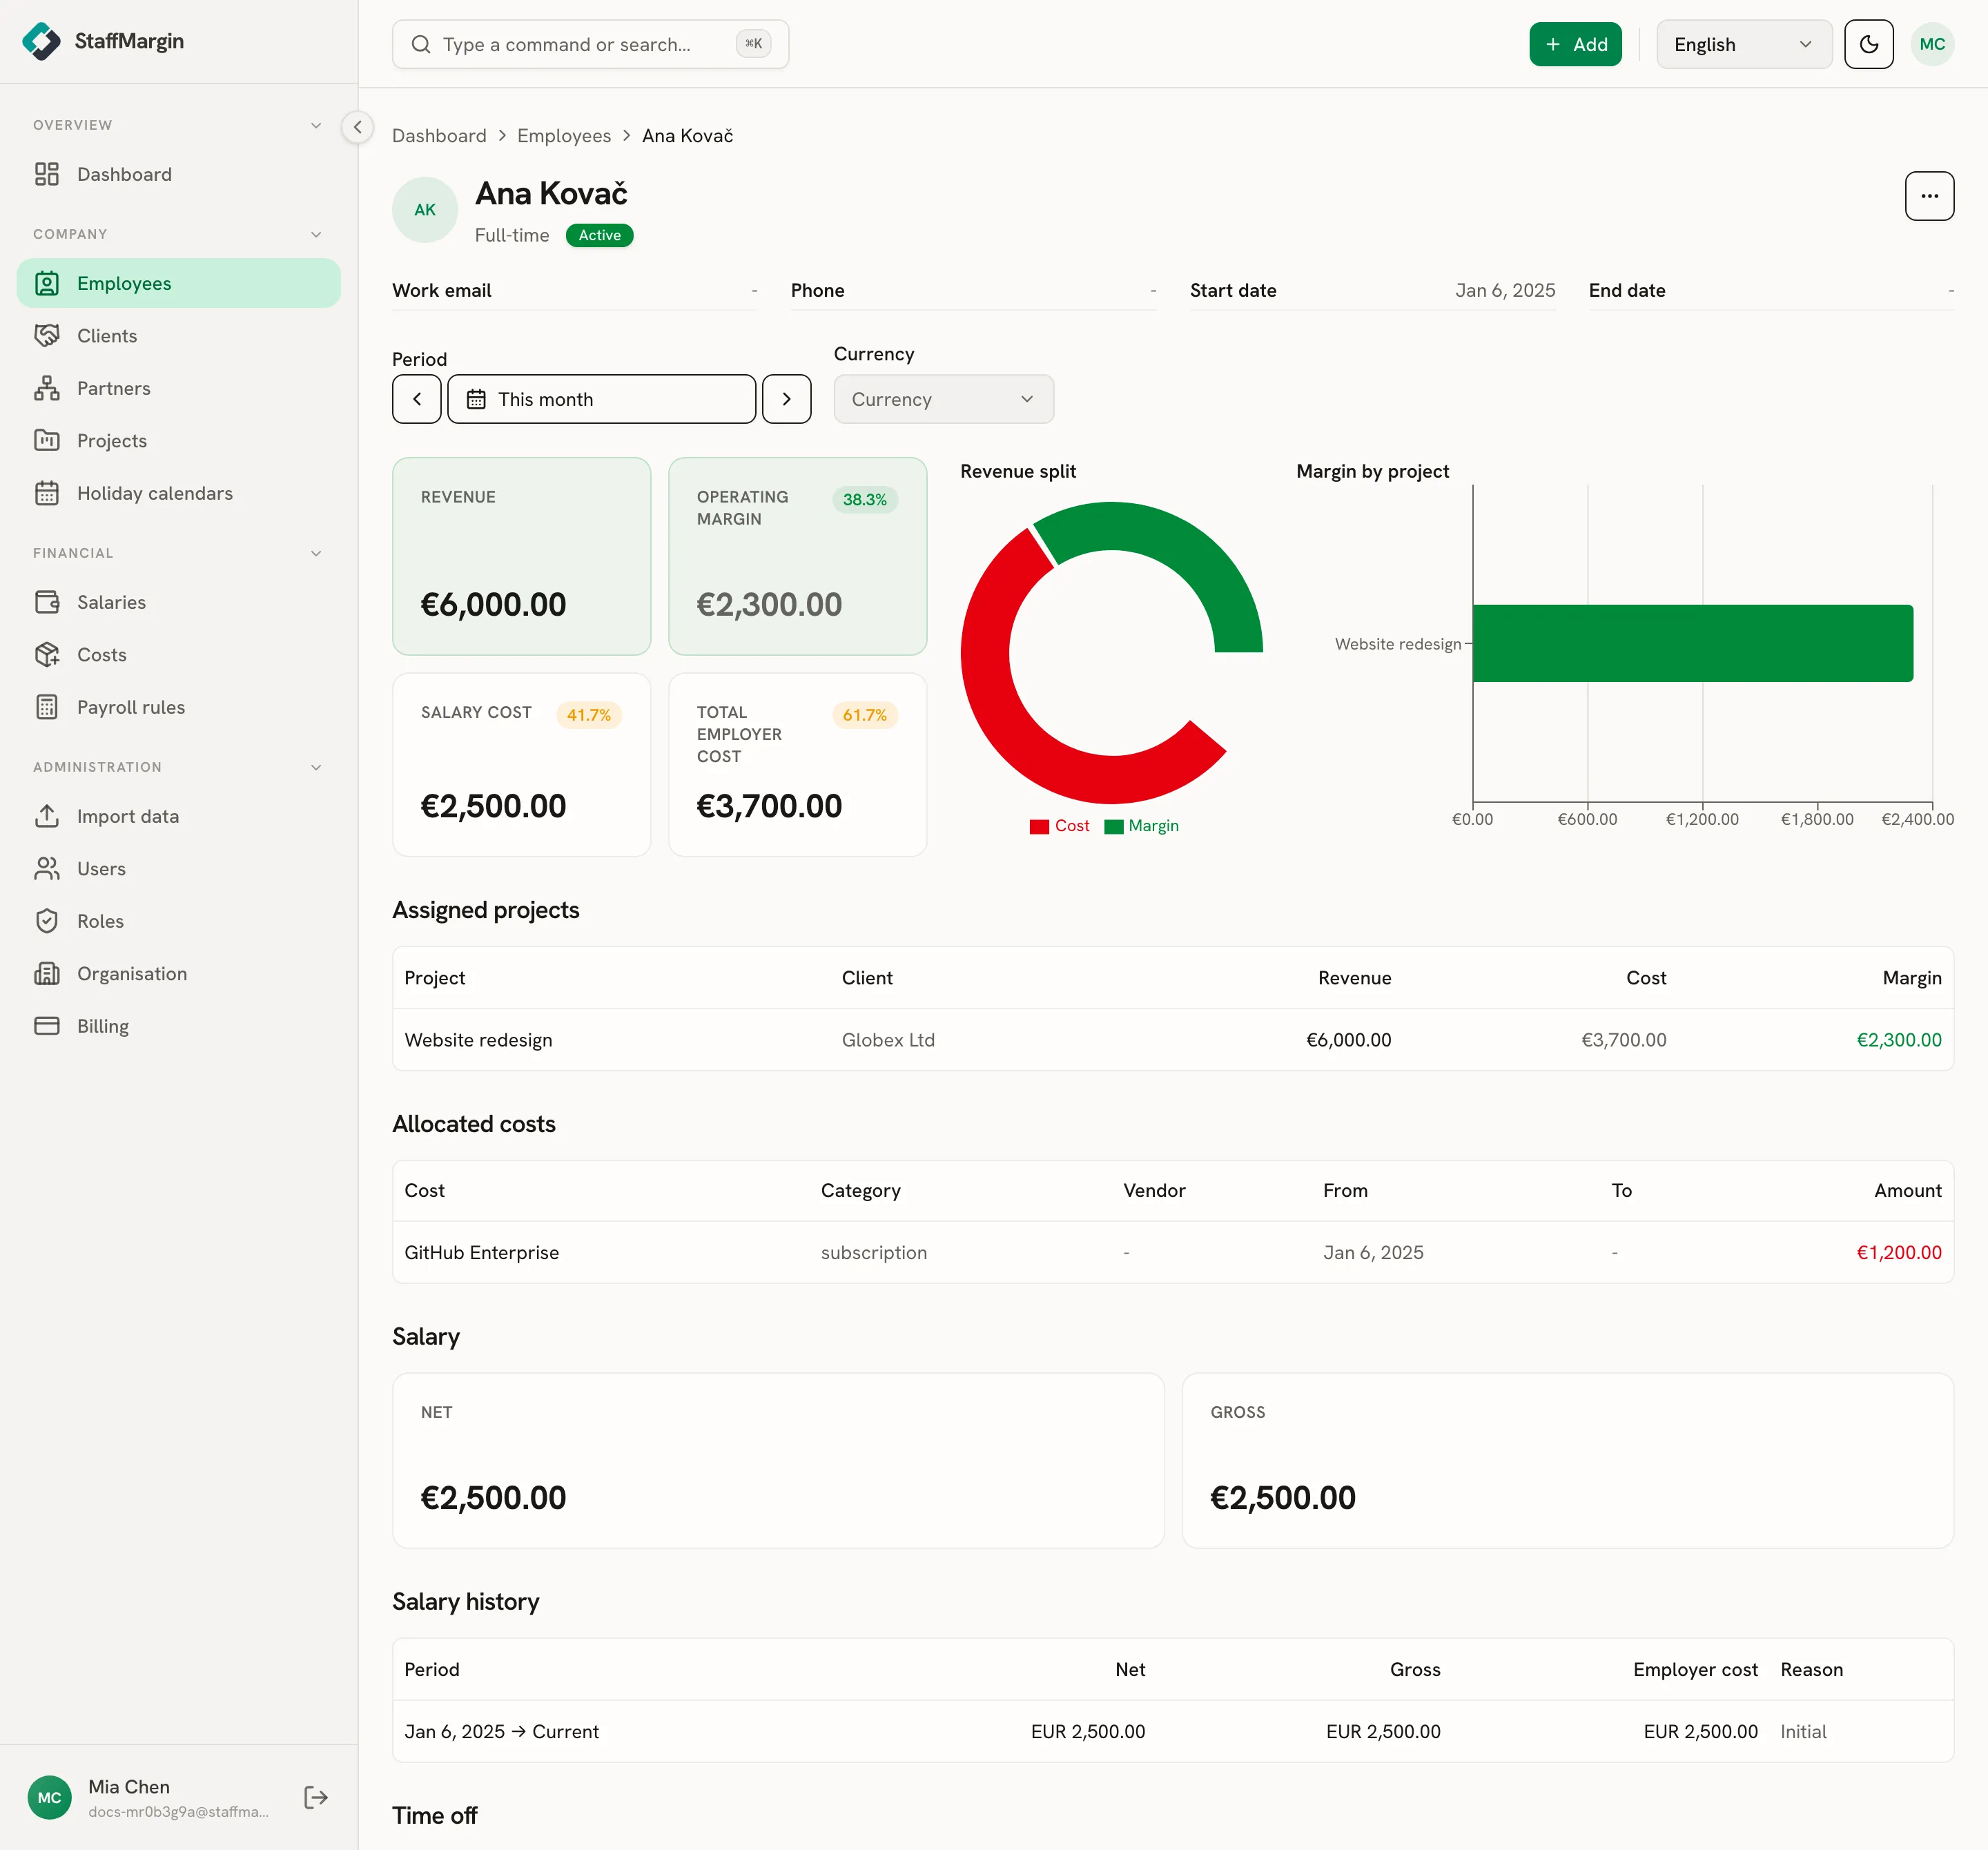The image size is (1988, 1850).
Task: Click the Users people icon
Action: [x=47, y=868]
